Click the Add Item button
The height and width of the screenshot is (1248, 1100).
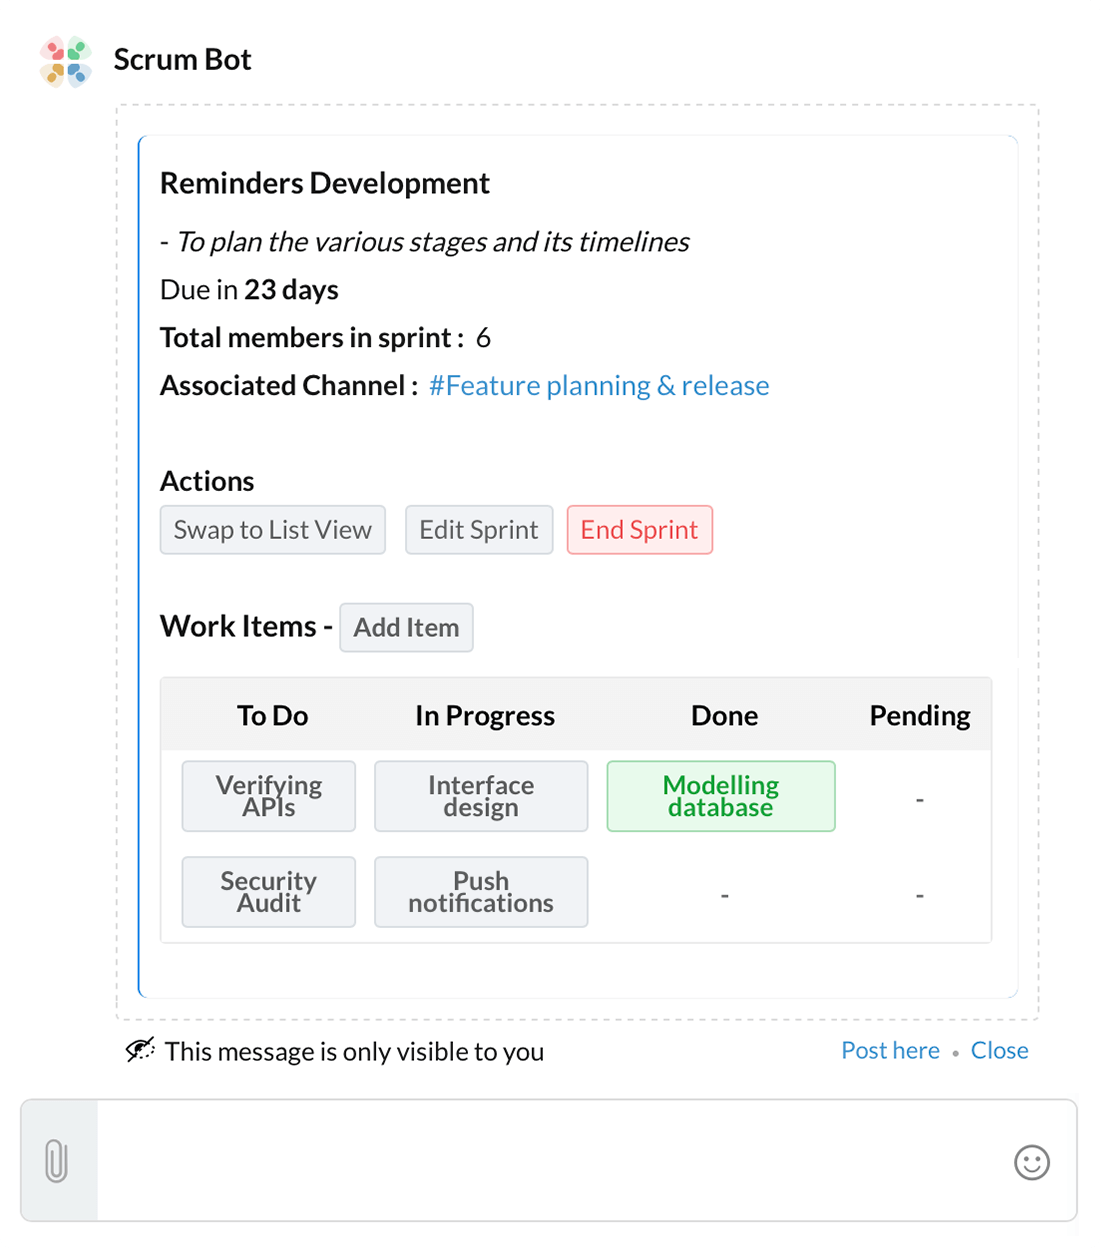pos(406,628)
